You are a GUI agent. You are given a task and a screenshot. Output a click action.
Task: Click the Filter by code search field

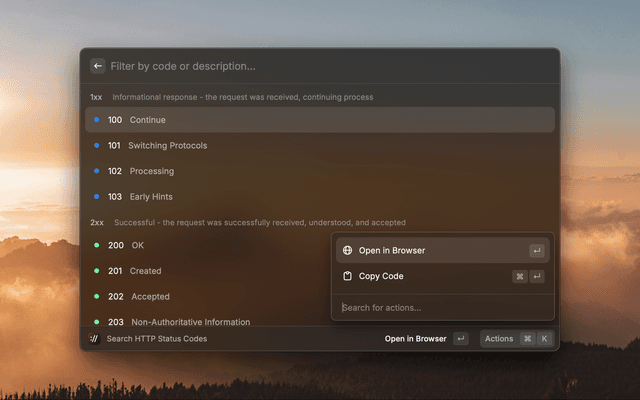click(320, 66)
